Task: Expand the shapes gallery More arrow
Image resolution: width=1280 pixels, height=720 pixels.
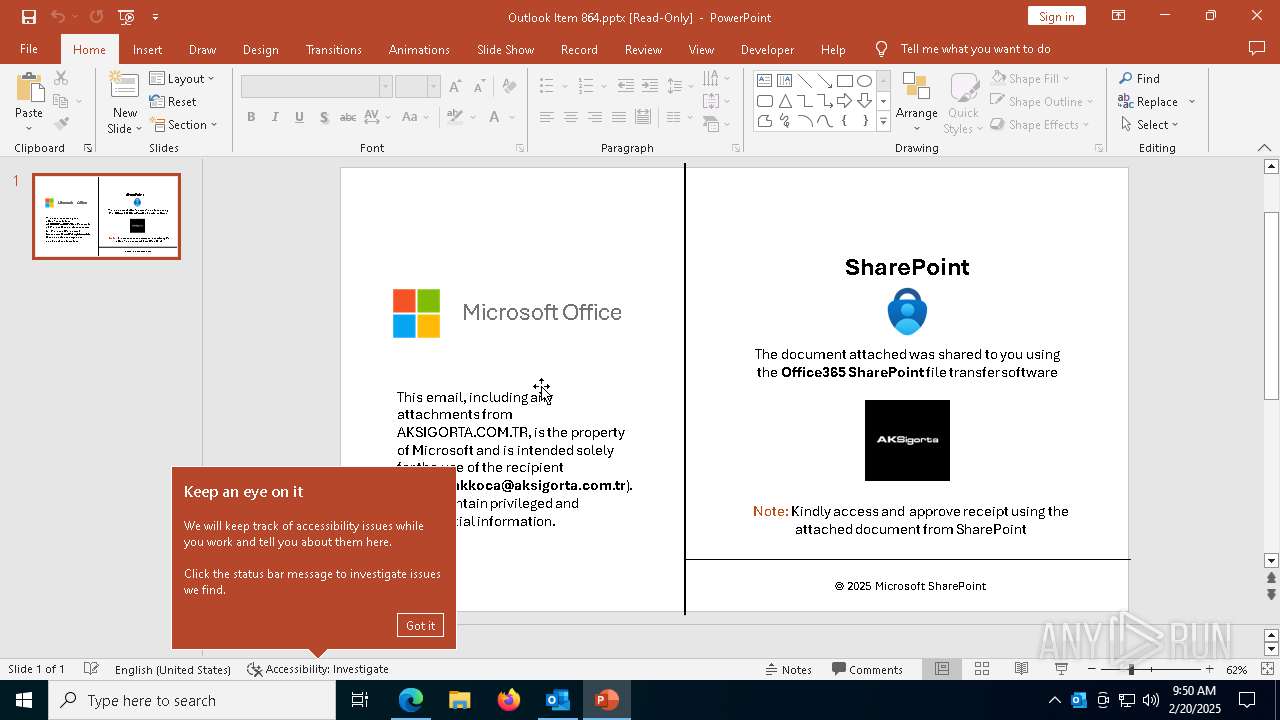Action: [x=883, y=121]
